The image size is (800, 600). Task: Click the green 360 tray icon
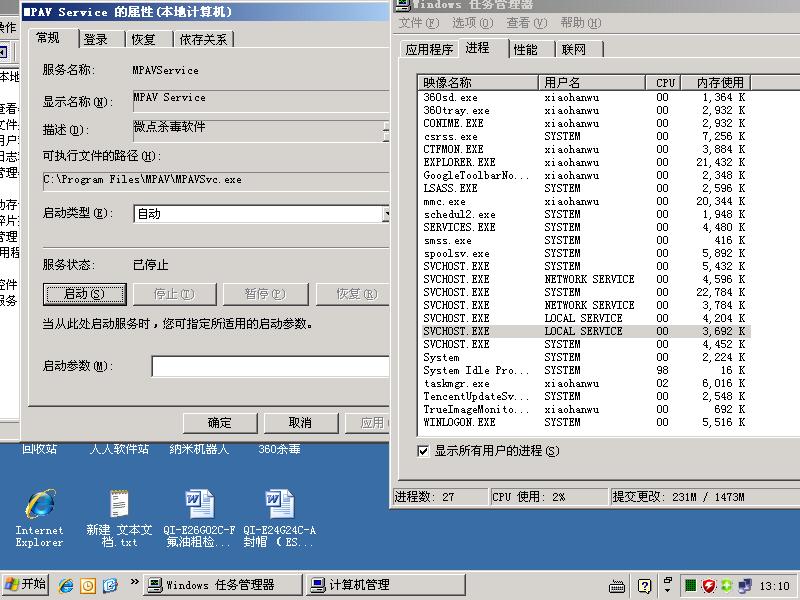click(x=727, y=585)
